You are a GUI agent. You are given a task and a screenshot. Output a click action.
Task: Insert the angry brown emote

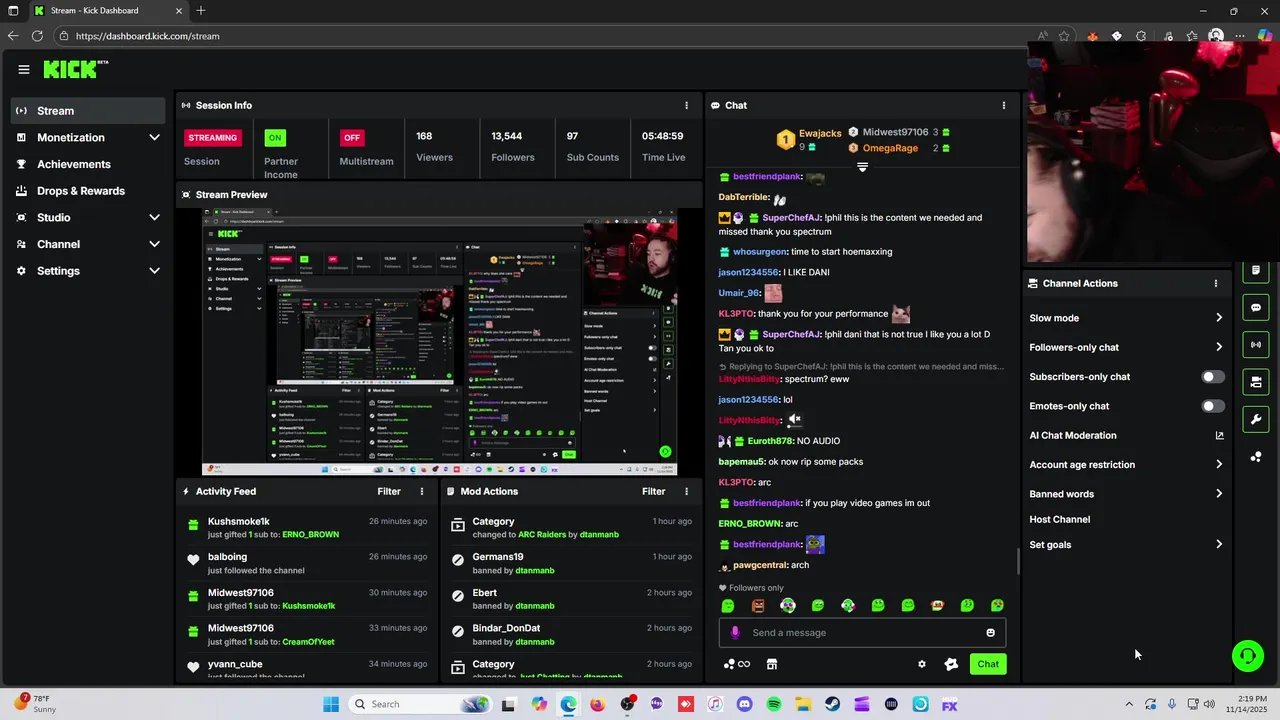pyautogui.click(x=758, y=605)
